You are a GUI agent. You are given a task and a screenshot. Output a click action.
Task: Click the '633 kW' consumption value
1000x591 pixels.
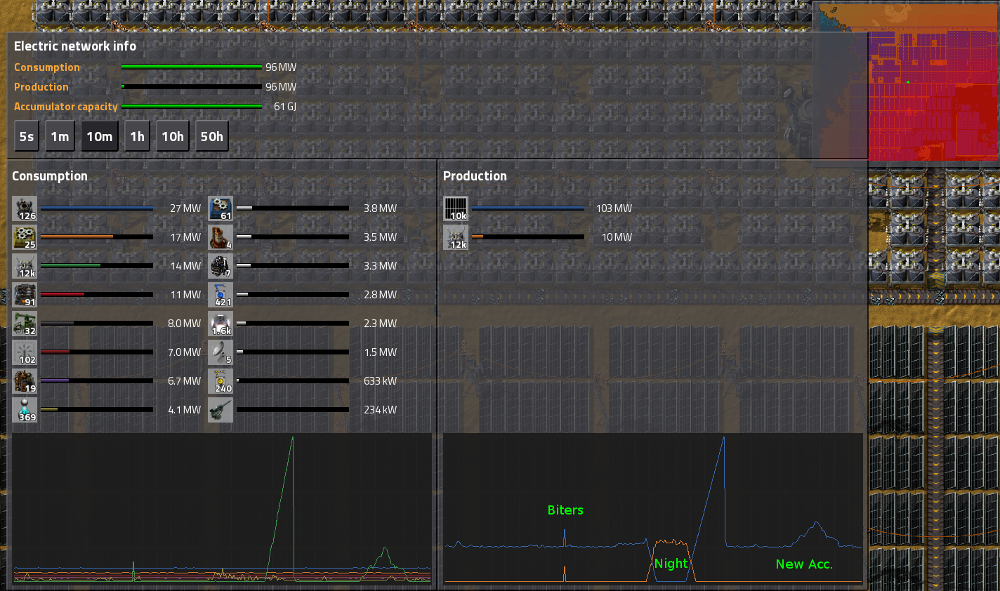380,381
